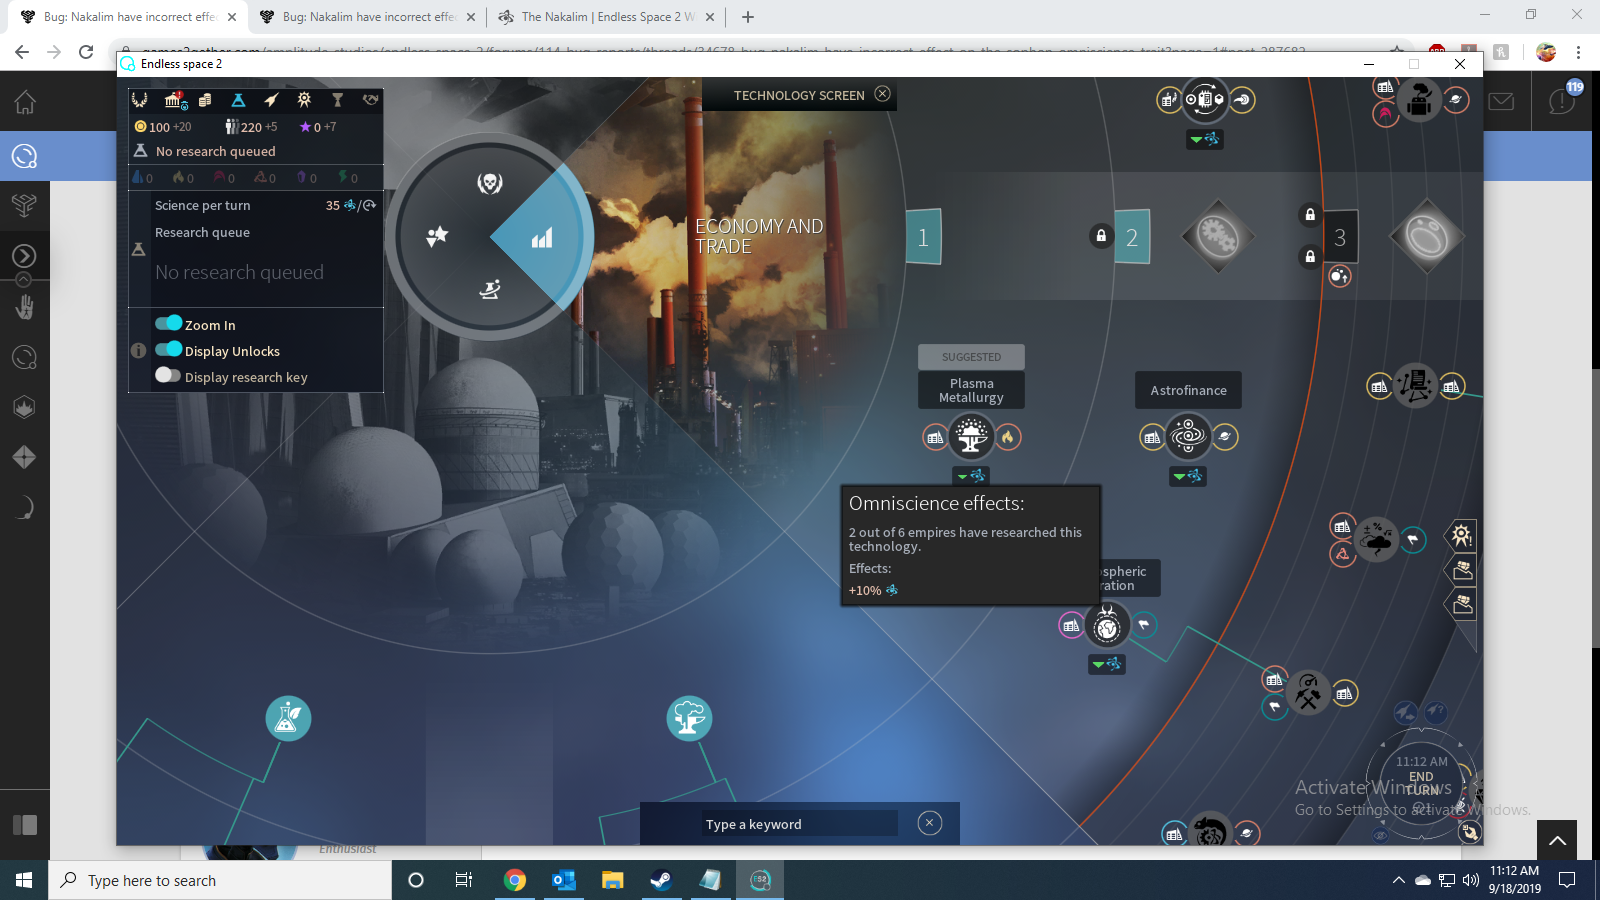Screen dimensions: 1600x900
Task: Open the Military ship icon in top bar
Action: tap(271, 100)
